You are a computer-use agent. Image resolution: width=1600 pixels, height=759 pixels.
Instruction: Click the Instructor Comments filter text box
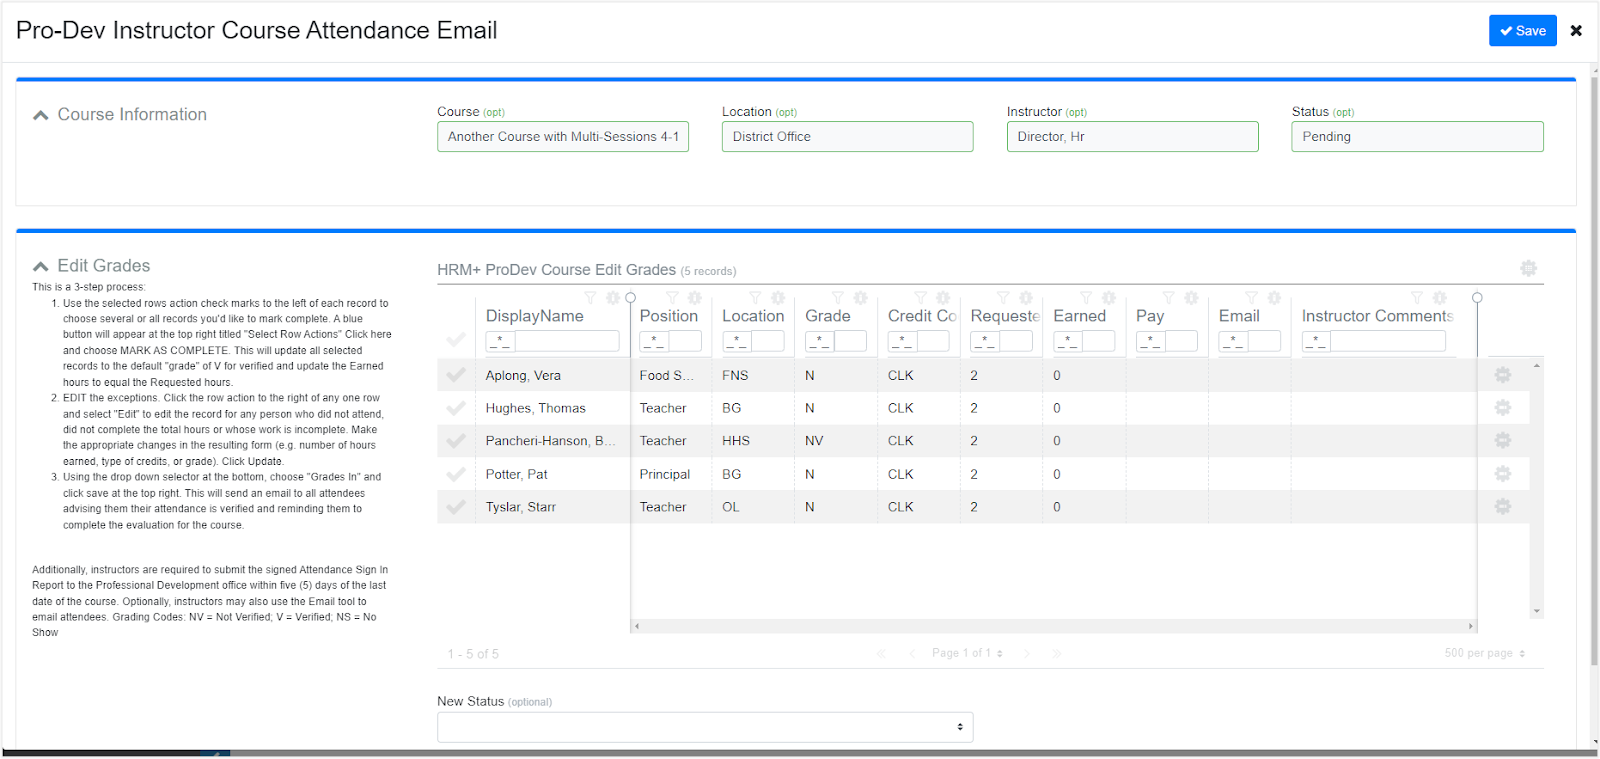[x=1388, y=341]
